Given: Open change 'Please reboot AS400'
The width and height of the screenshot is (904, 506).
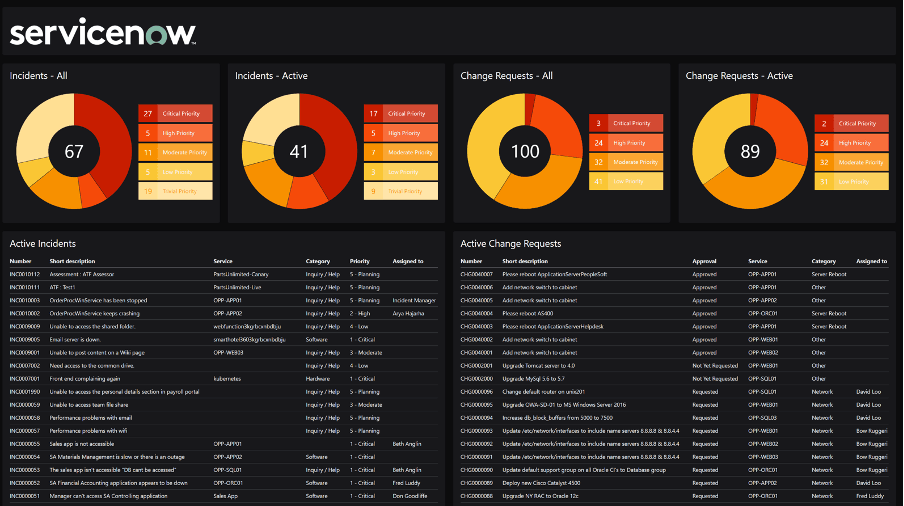Looking at the screenshot, I should coord(528,314).
